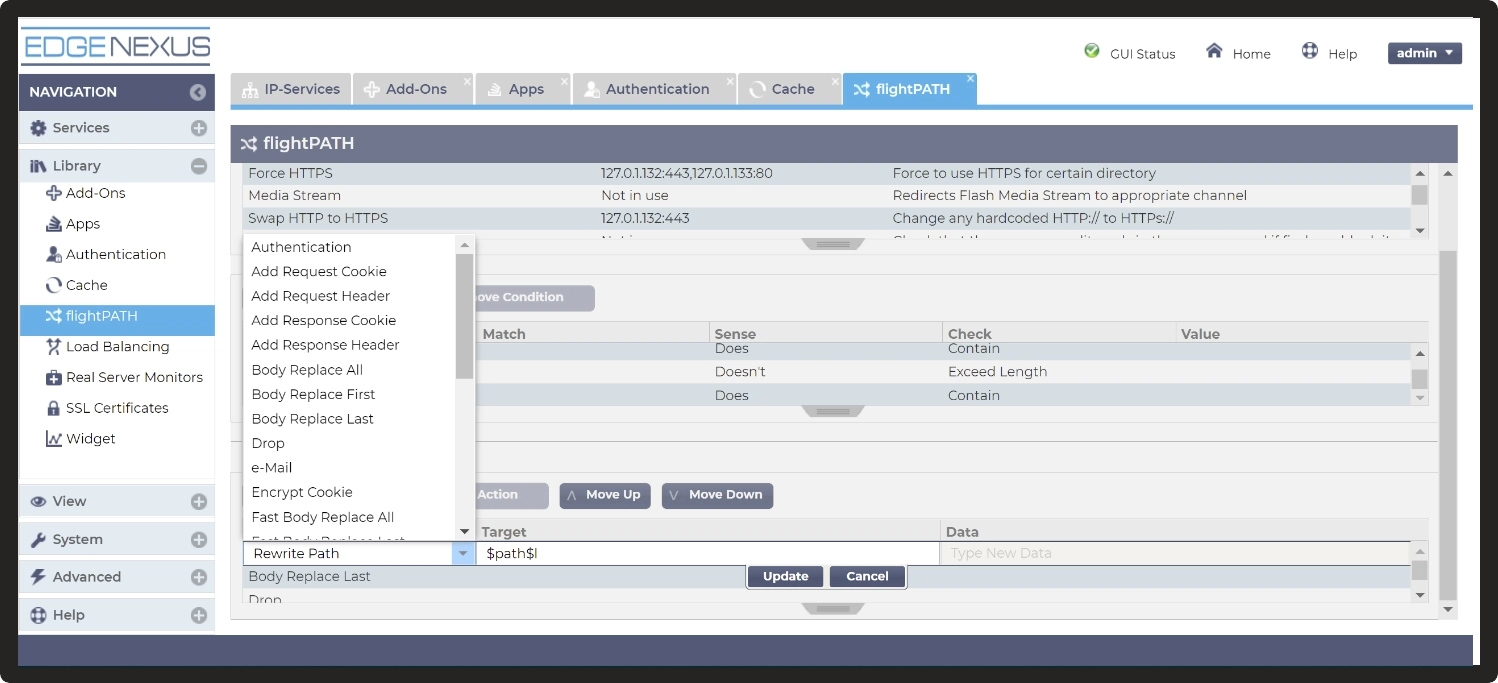Switch to the Add-Ons tab

[x=413, y=89]
